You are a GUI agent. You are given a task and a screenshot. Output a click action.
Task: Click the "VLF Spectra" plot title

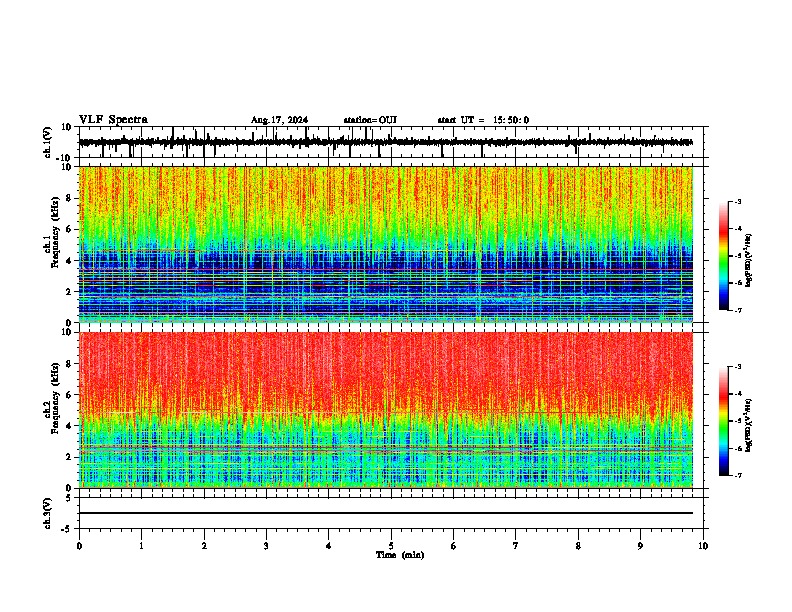coord(113,120)
